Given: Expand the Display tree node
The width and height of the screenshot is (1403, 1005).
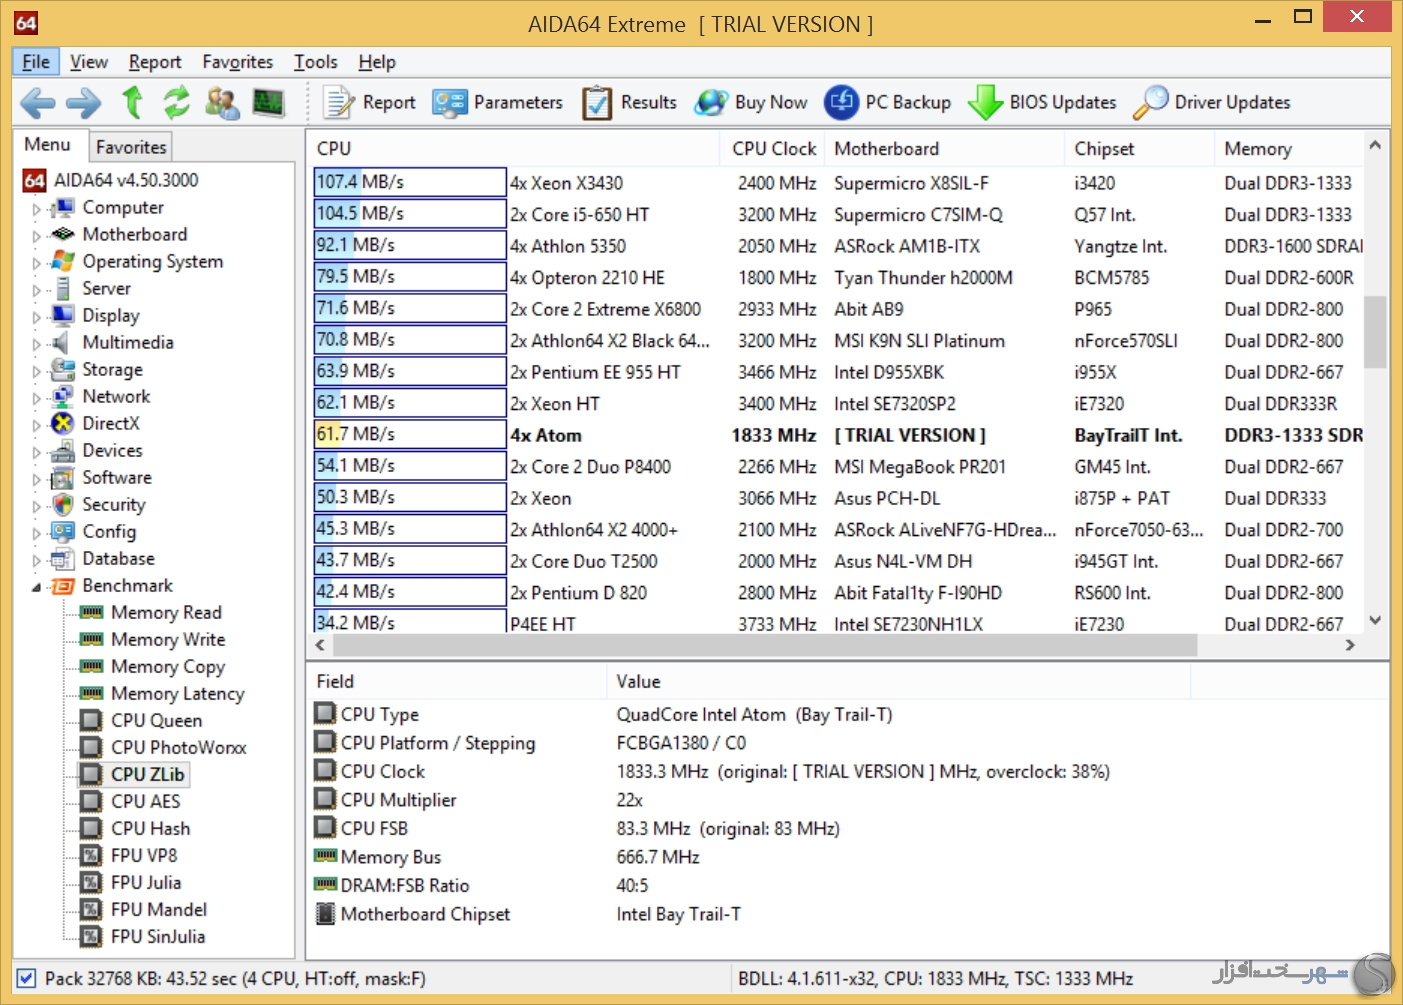Looking at the screenshot, I should pyautogui.click(x=37, y=317).
